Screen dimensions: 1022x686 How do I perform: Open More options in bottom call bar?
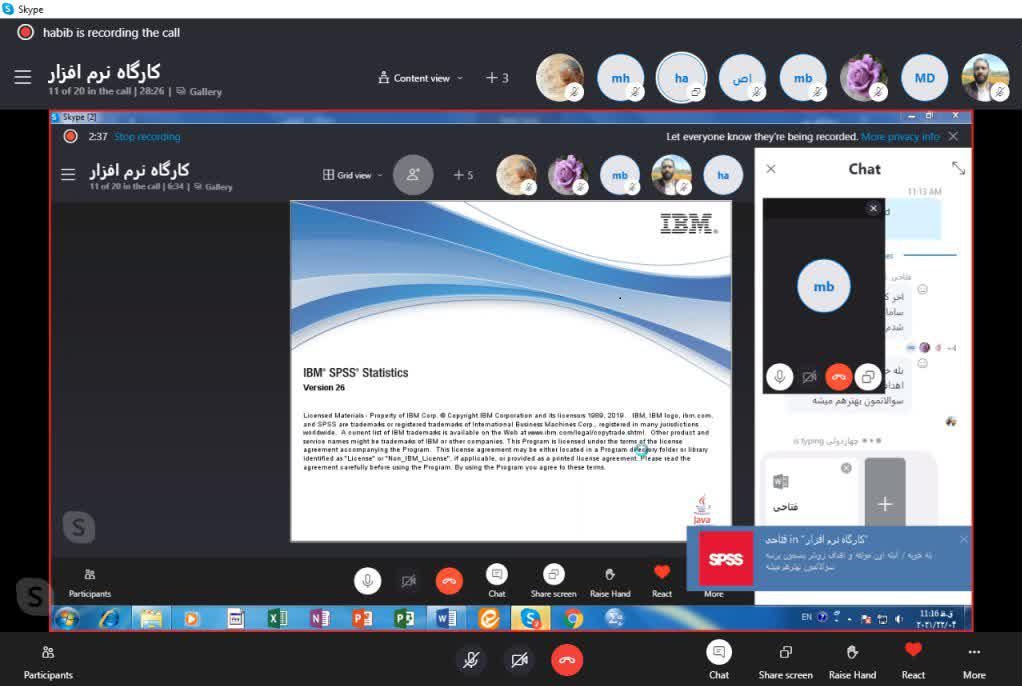coord(974,660)
